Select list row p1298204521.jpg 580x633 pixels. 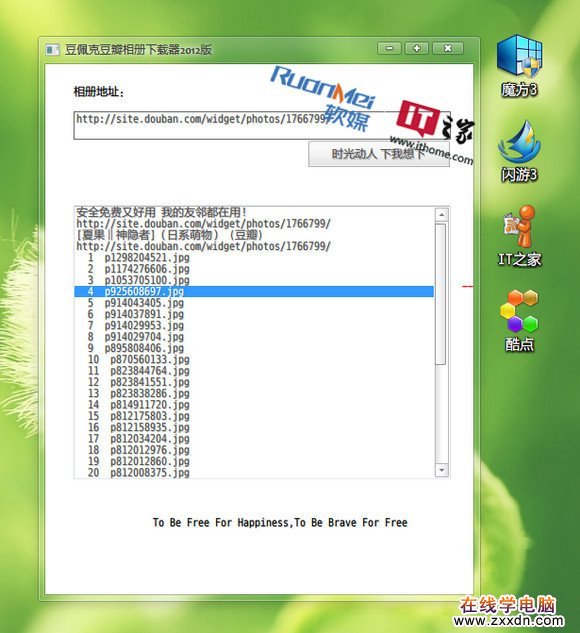tap(254, 258)
